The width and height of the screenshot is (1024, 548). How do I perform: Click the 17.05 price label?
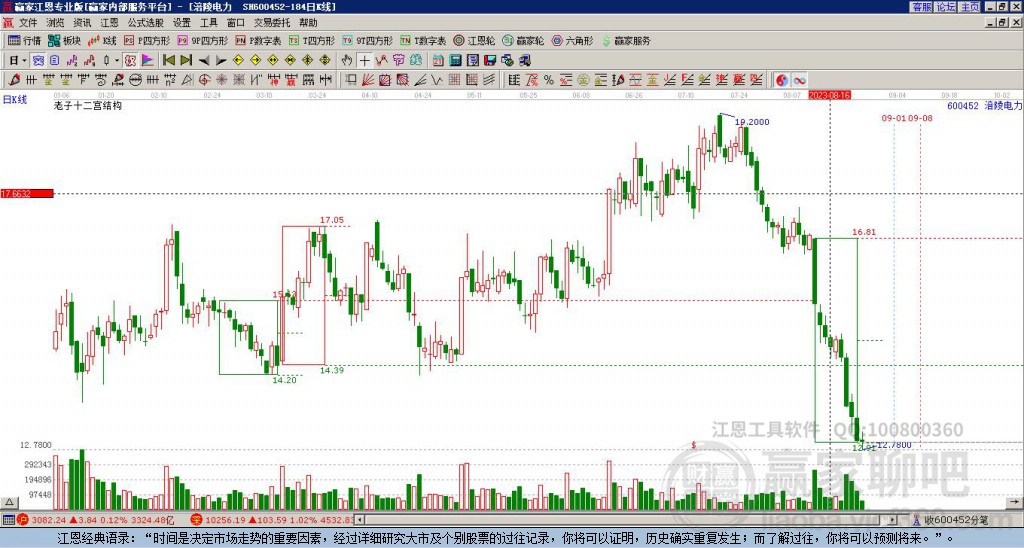pos(332,220)
